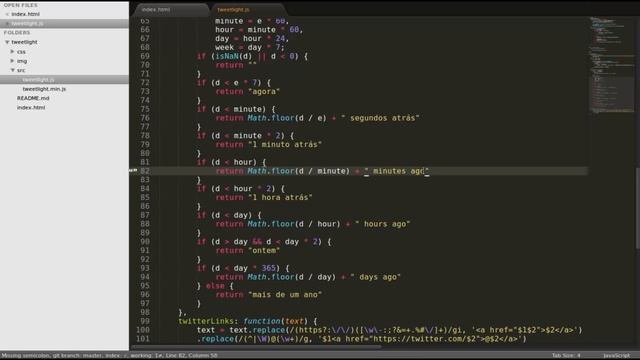
Task: Click the OPEN FILES sidebar heading
Action: tap(20, 5)
